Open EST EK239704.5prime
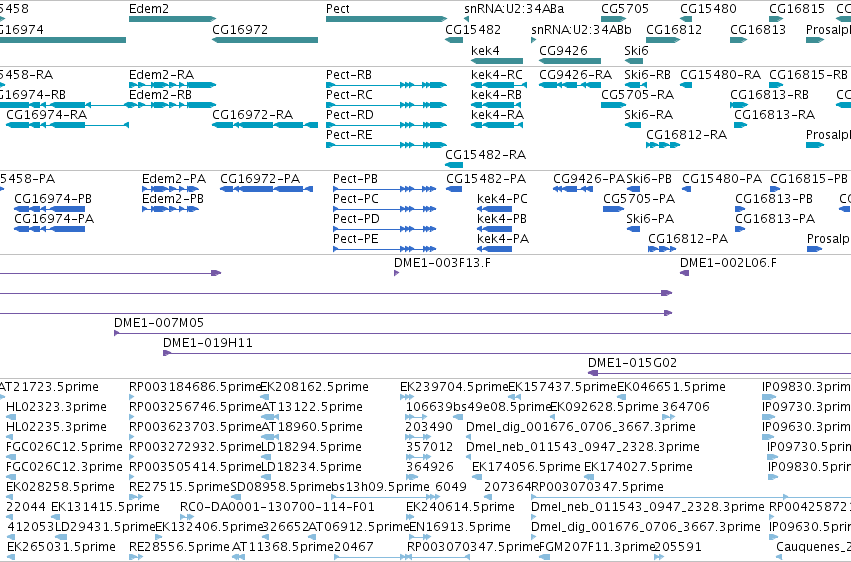851x562 pixels. pyautogui.click(x=454, y=387)
